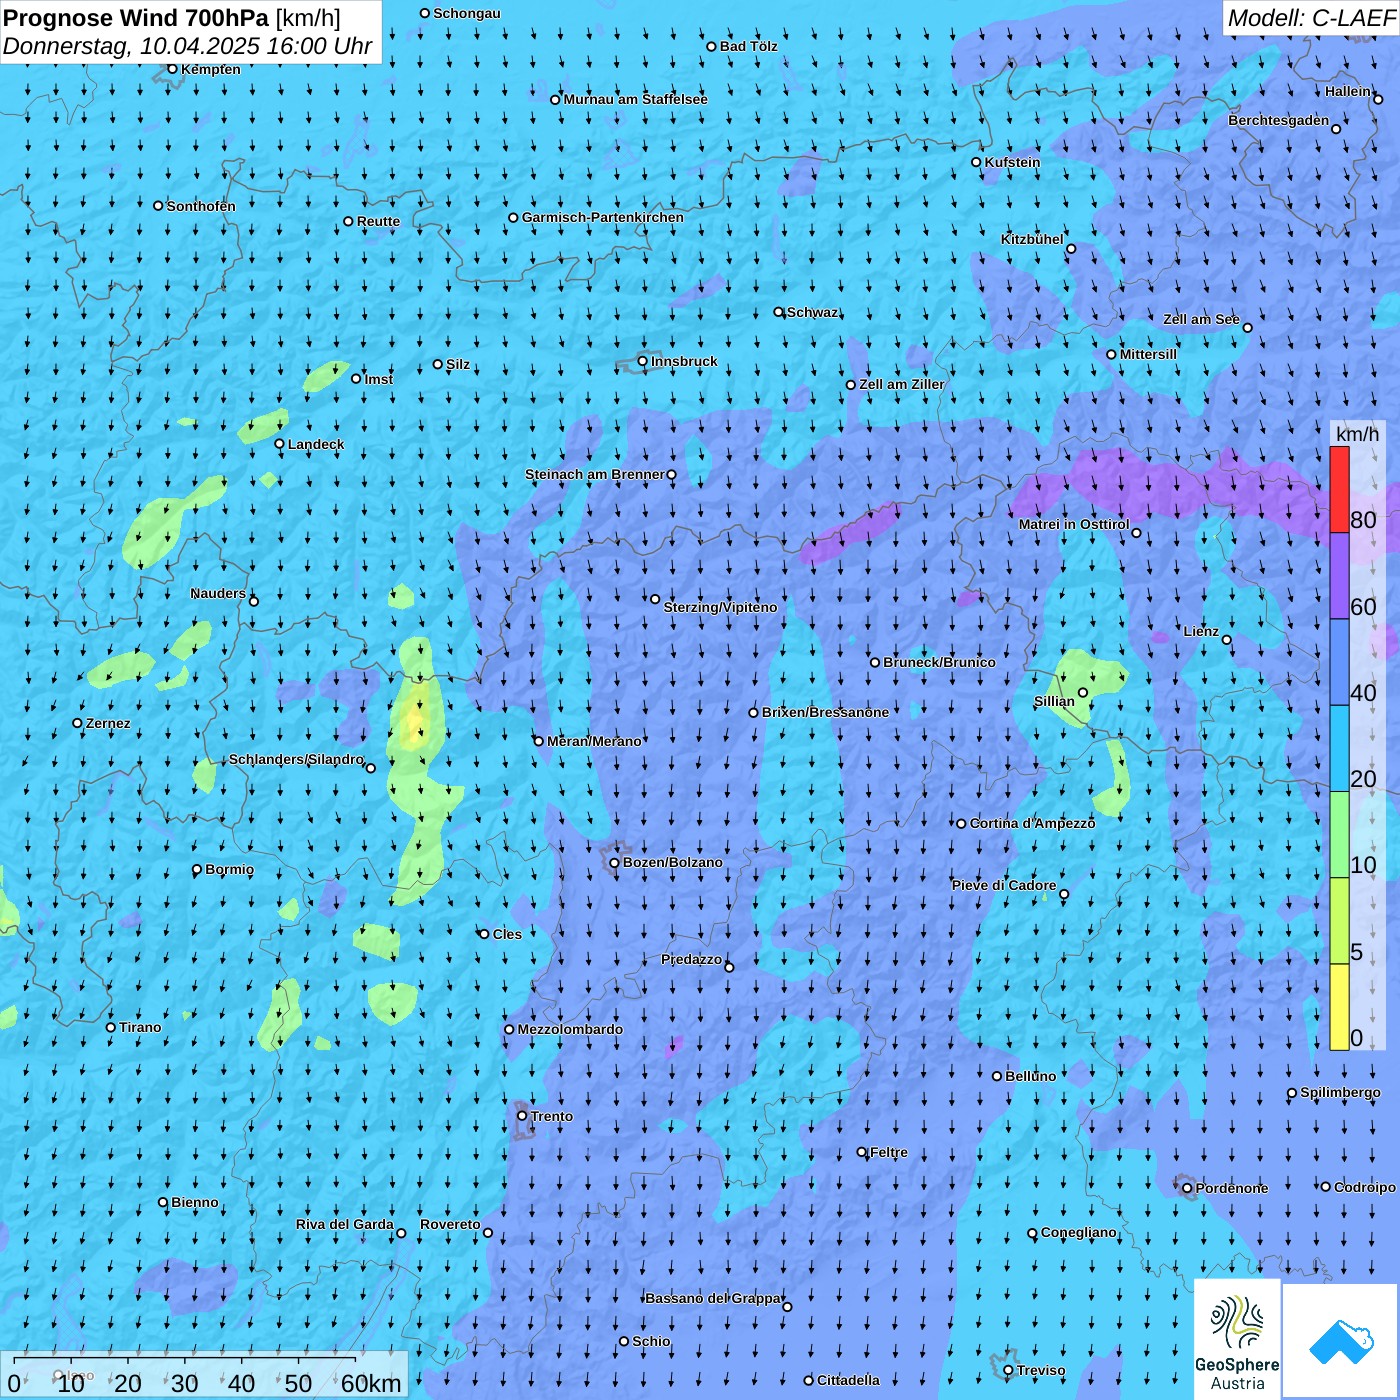
Task: Click the 'Conegliano' label
Action: (1079, 1232)
